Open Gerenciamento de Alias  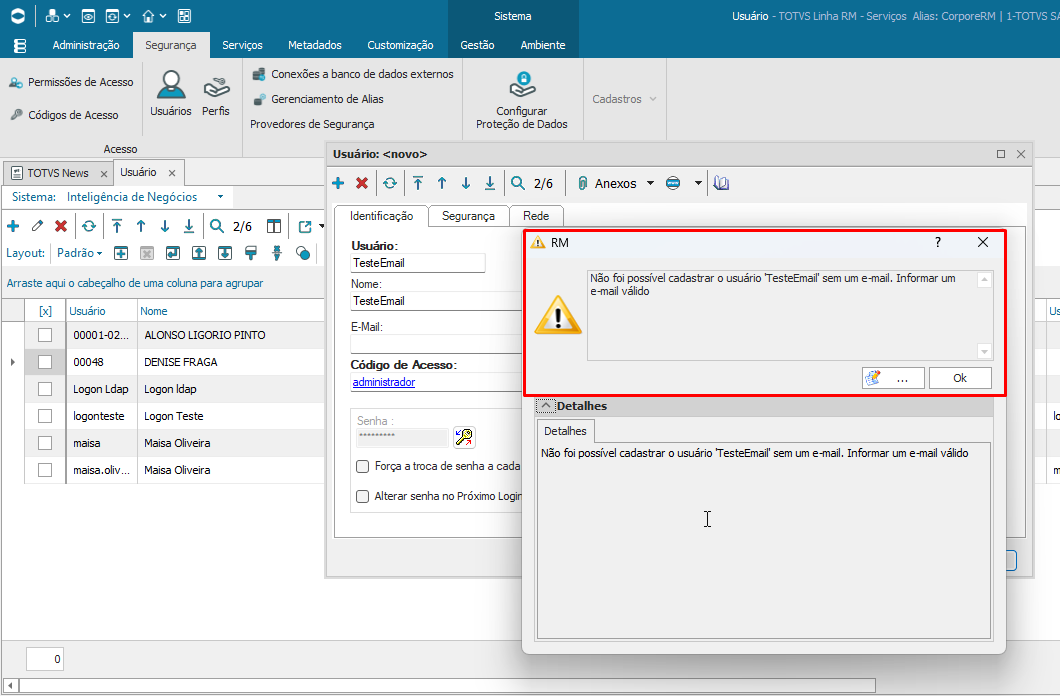tap(318, 99)
